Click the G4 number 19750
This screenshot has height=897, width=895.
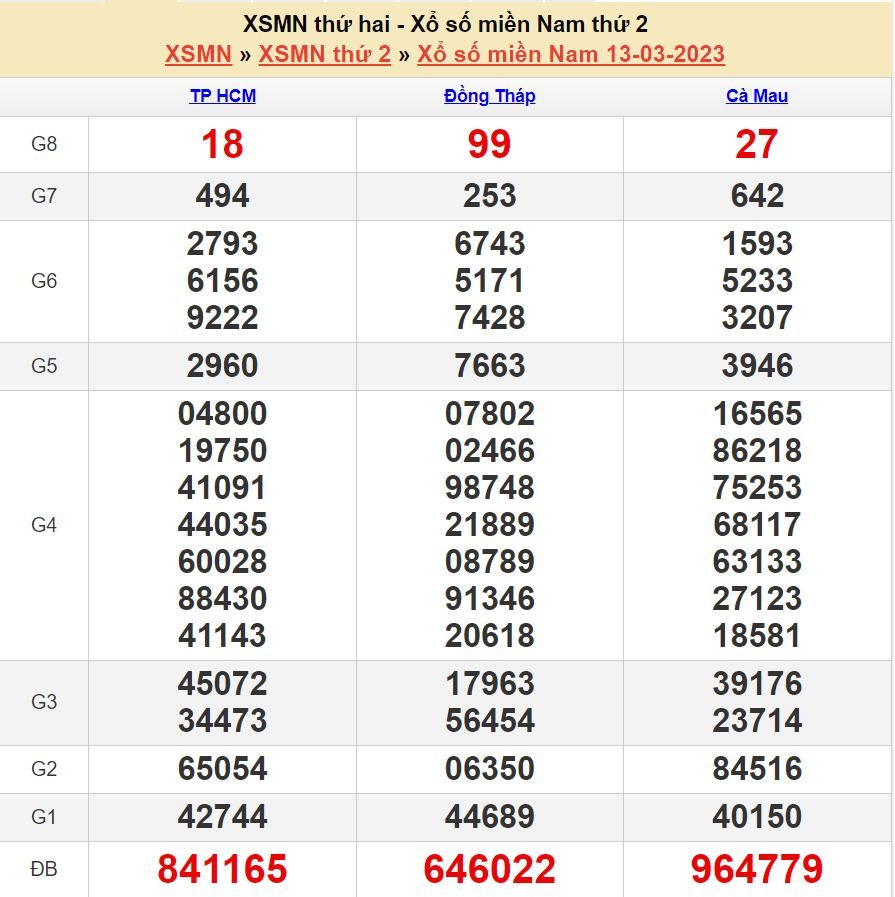pos(222,451)
